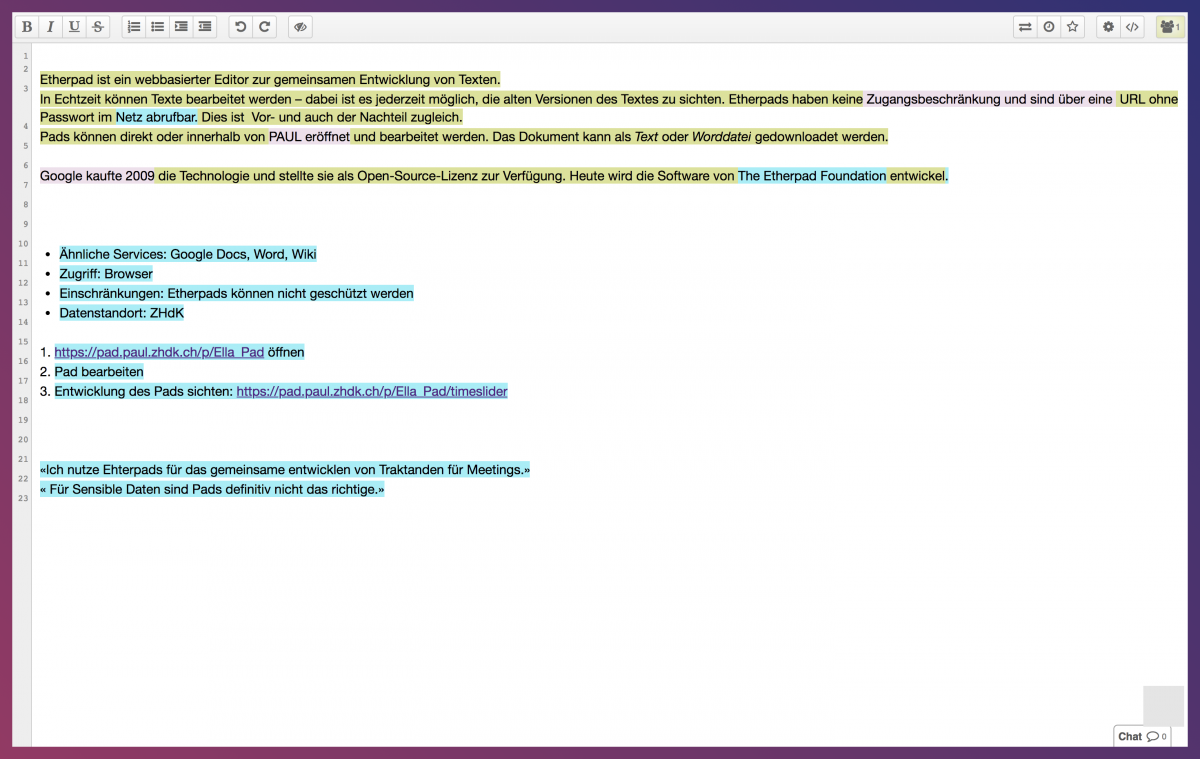Open share and embed code panel
Screen dimensions: 1200x759
[x=1132, y=27]
